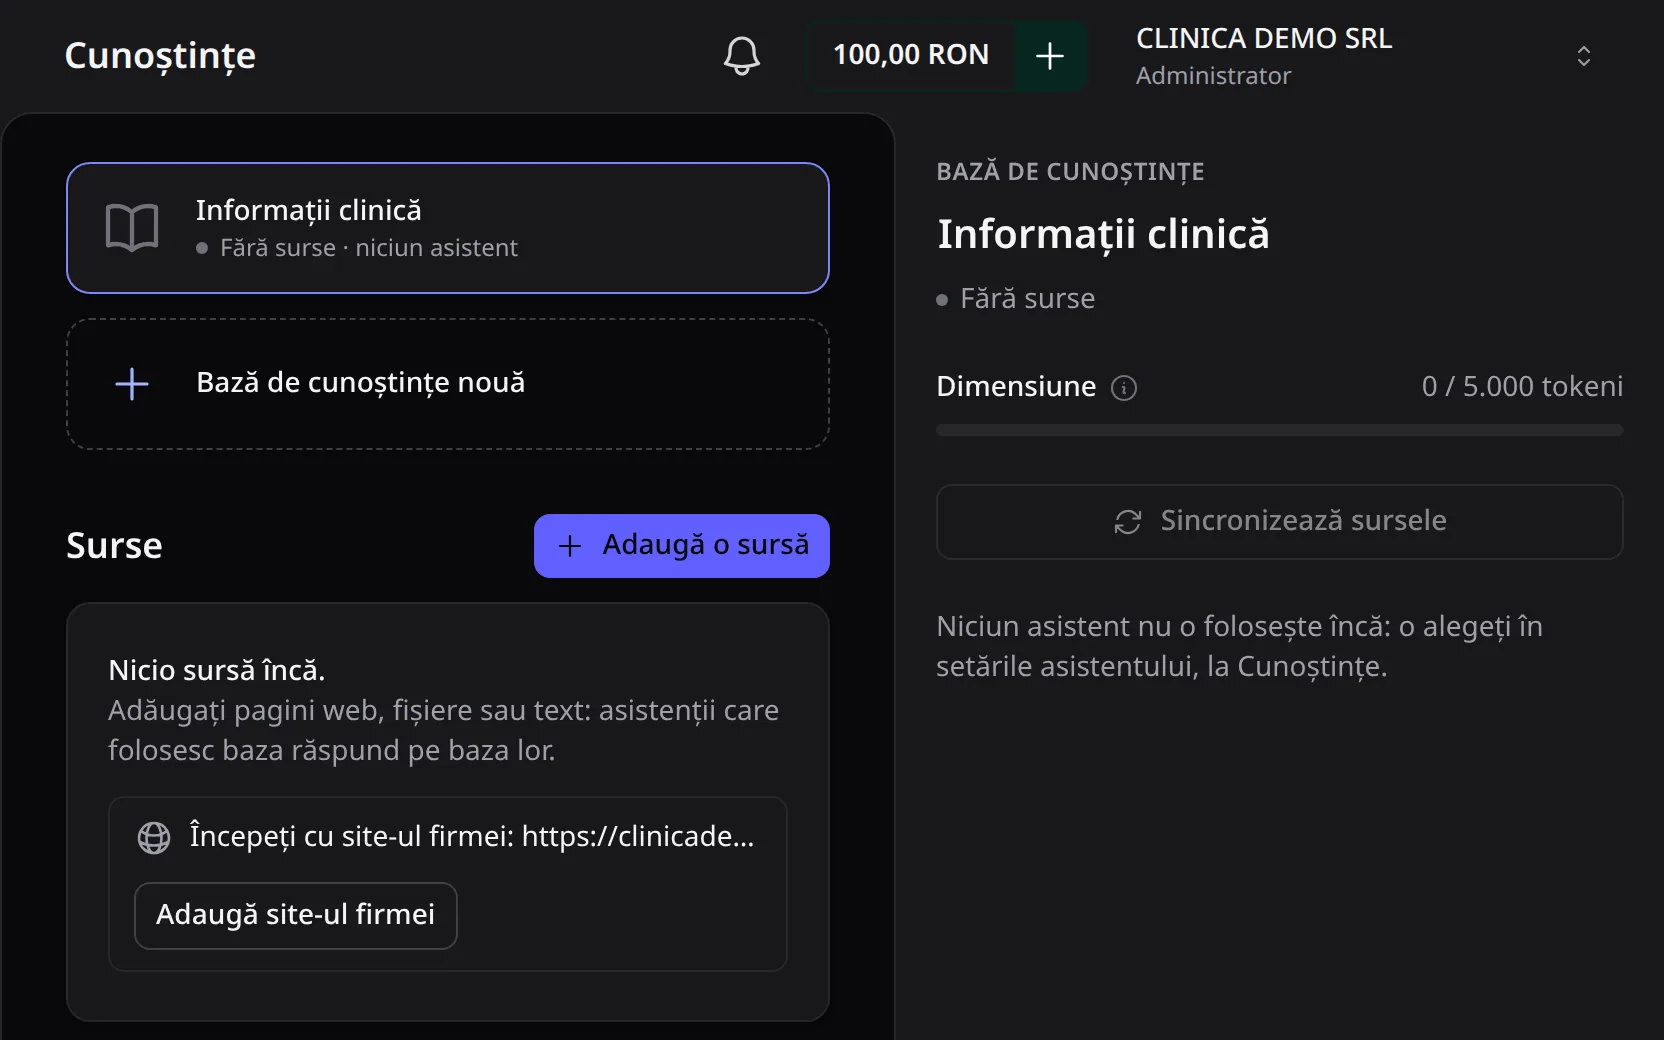Click the plus icon for new knowledge base
The image size is (1664, 1040).
pos(132,384)
